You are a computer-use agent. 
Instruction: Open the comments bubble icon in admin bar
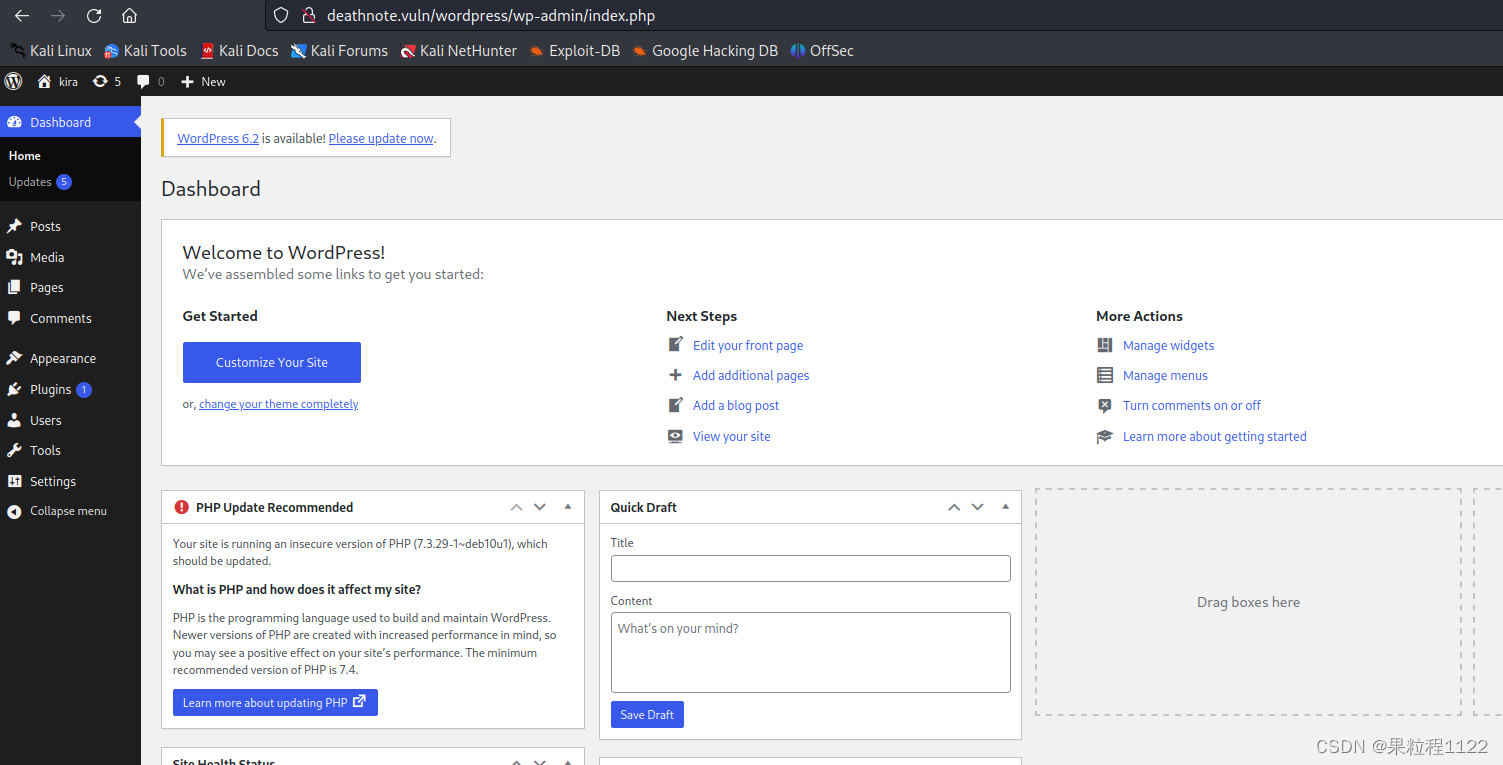(144, 81)
